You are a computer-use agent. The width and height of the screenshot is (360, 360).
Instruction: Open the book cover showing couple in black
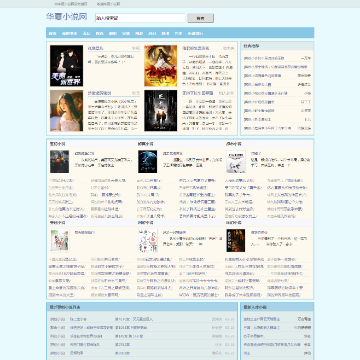[66, 66]
